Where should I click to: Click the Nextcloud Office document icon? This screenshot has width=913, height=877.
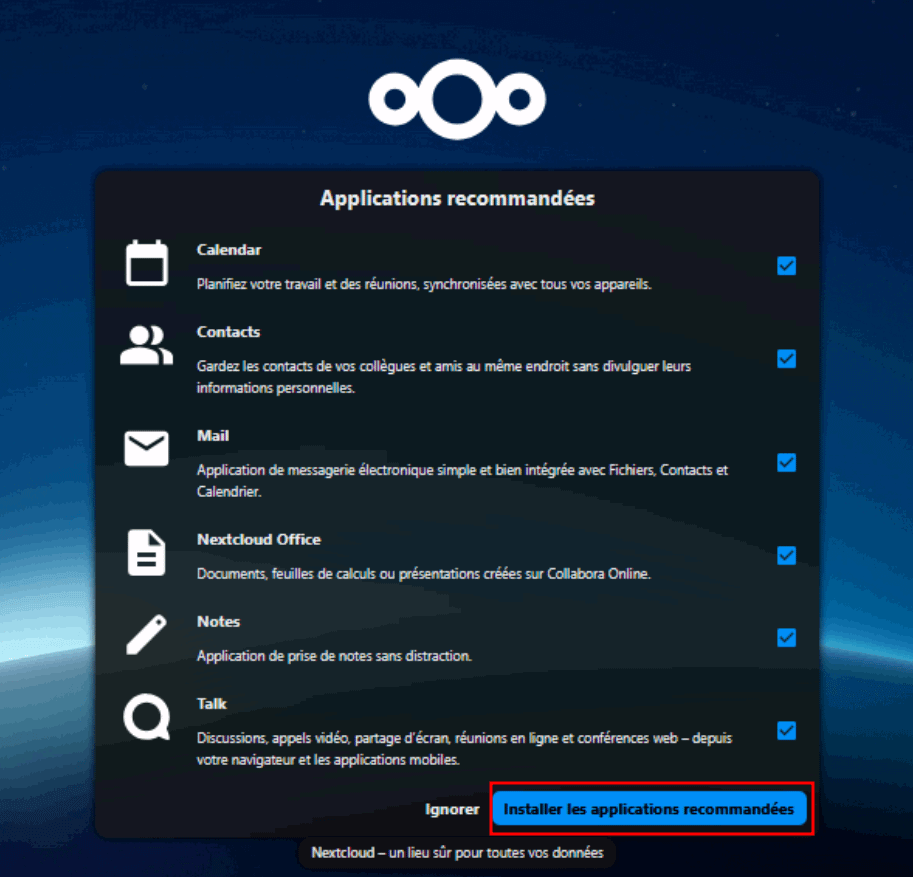click(146, 553)
